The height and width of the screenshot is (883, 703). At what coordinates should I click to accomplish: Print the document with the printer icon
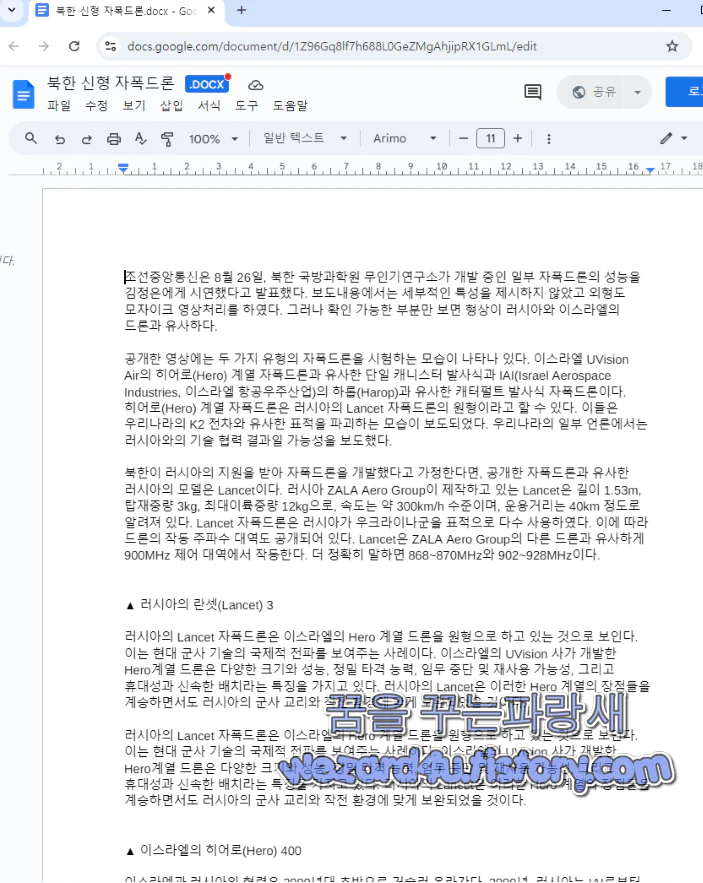114,139
